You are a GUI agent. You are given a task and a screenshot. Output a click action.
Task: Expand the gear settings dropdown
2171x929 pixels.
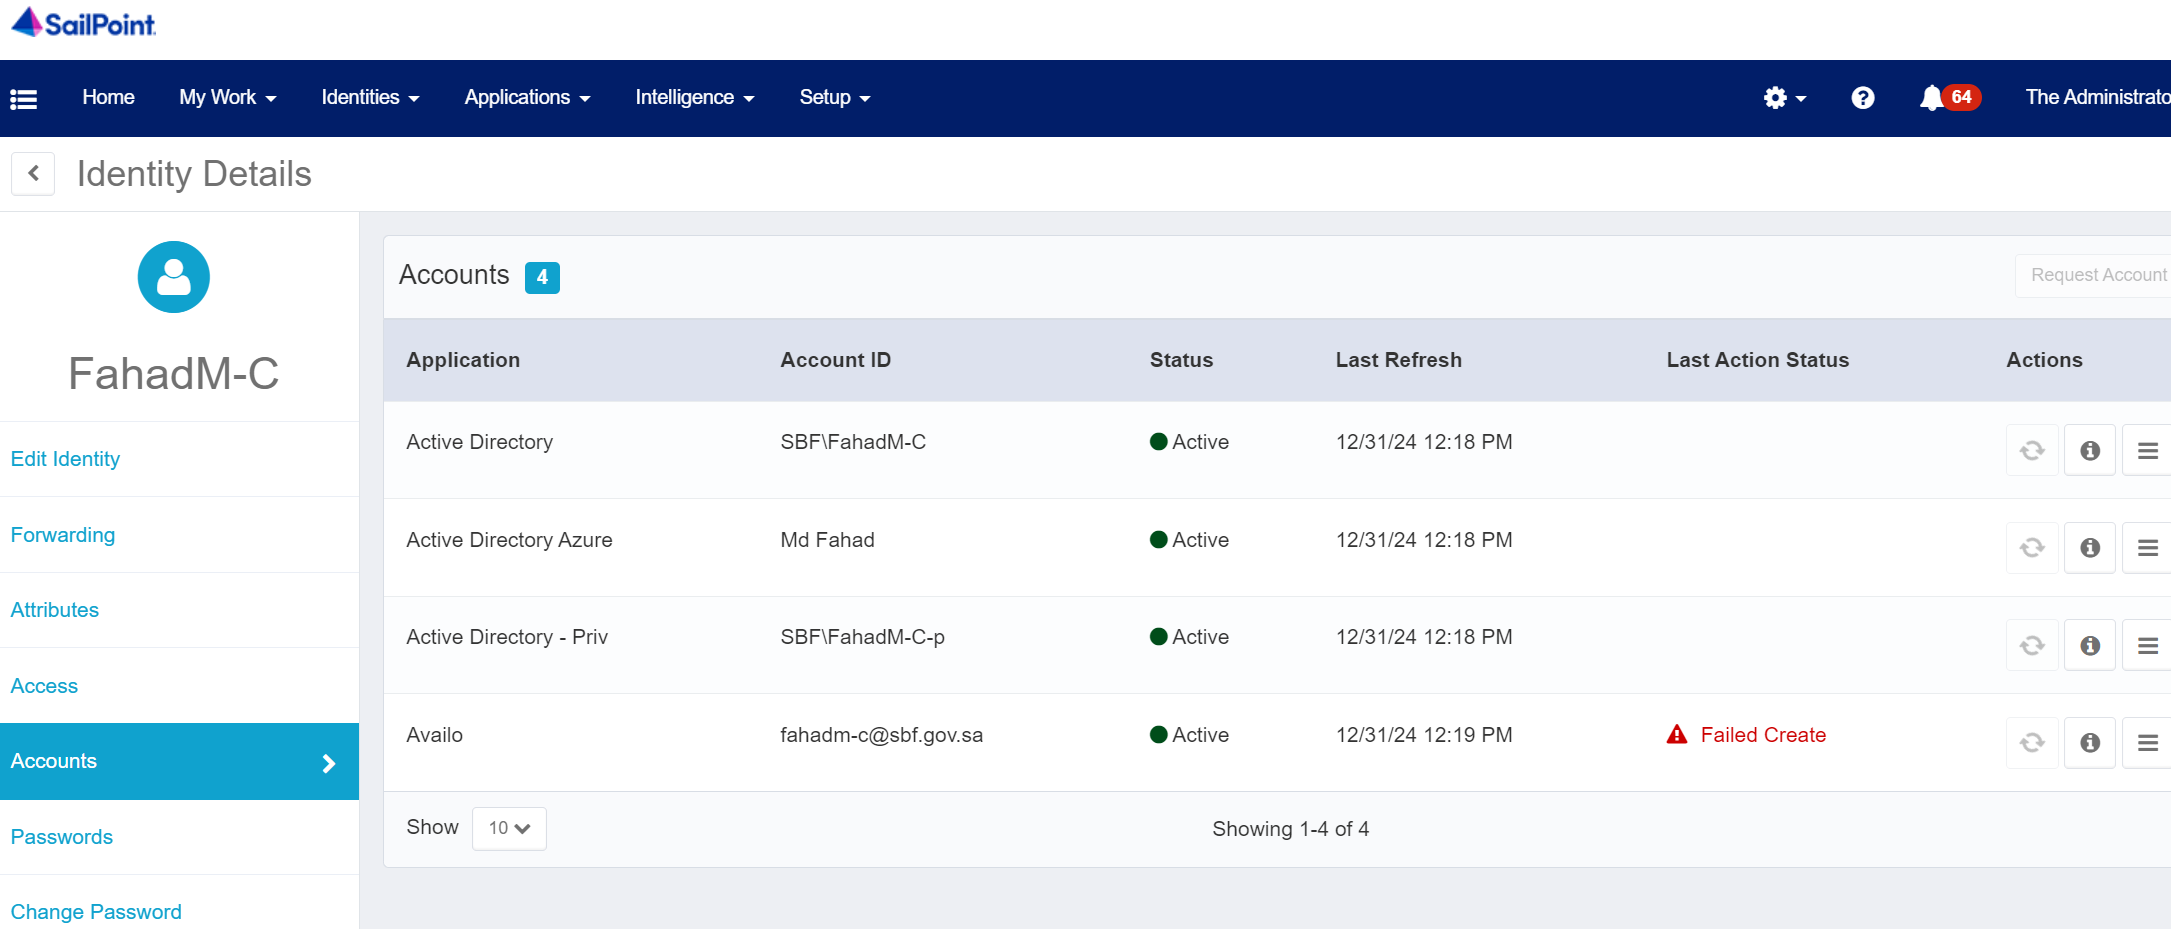[x=1784, y=98]
